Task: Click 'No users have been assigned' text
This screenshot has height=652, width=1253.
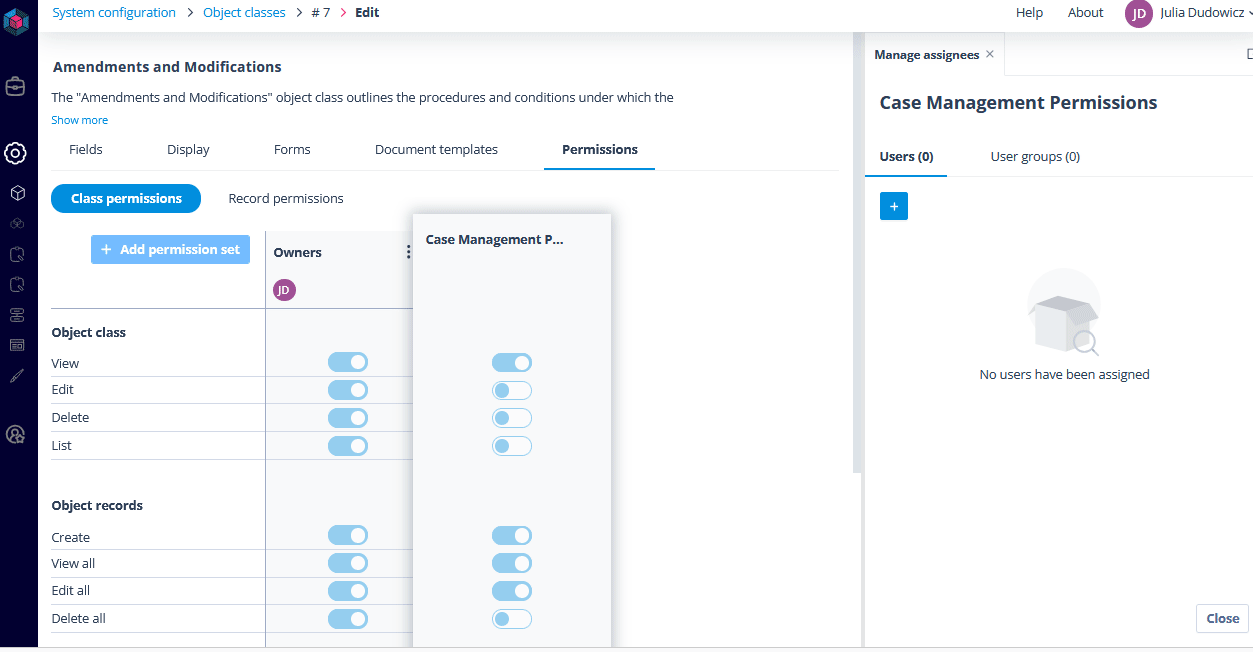Action: click(x=1064, y=375)
